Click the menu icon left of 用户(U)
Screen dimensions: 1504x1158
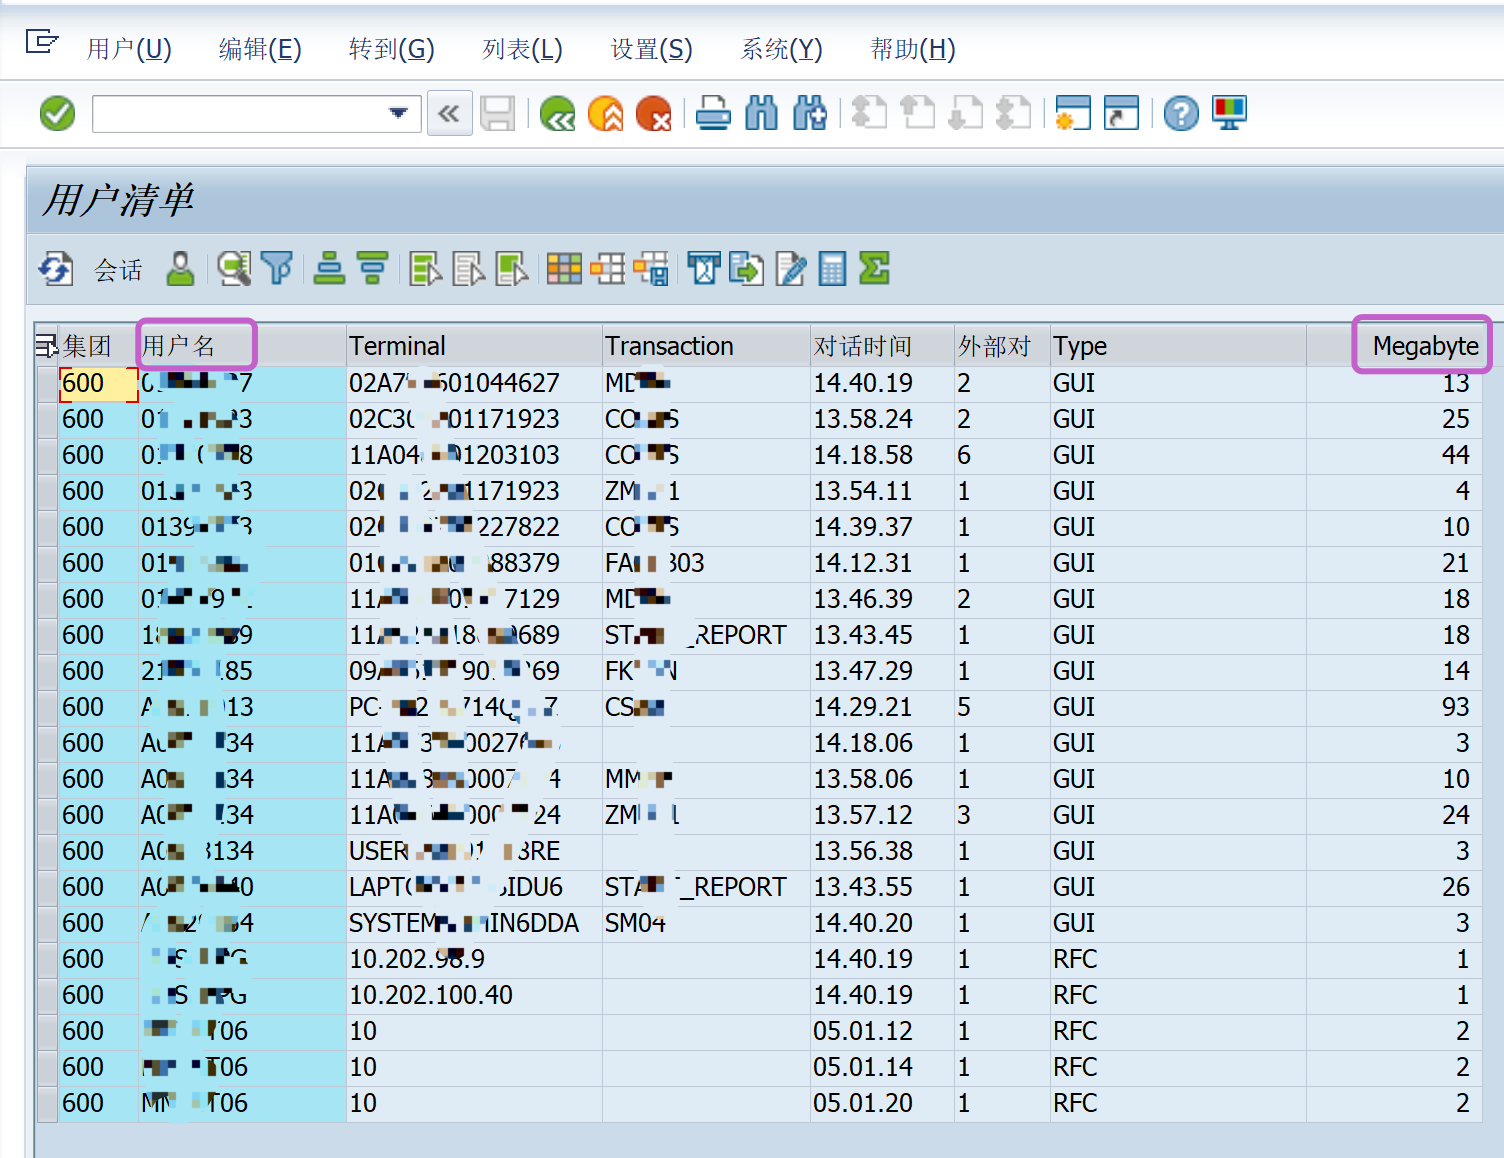[x=41, y=42]
